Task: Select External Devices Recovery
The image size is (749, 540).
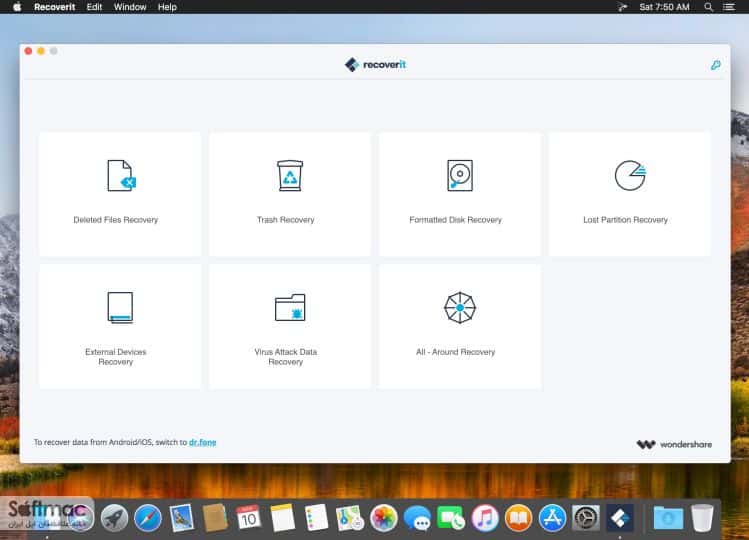Action: (x=120, y=326)
